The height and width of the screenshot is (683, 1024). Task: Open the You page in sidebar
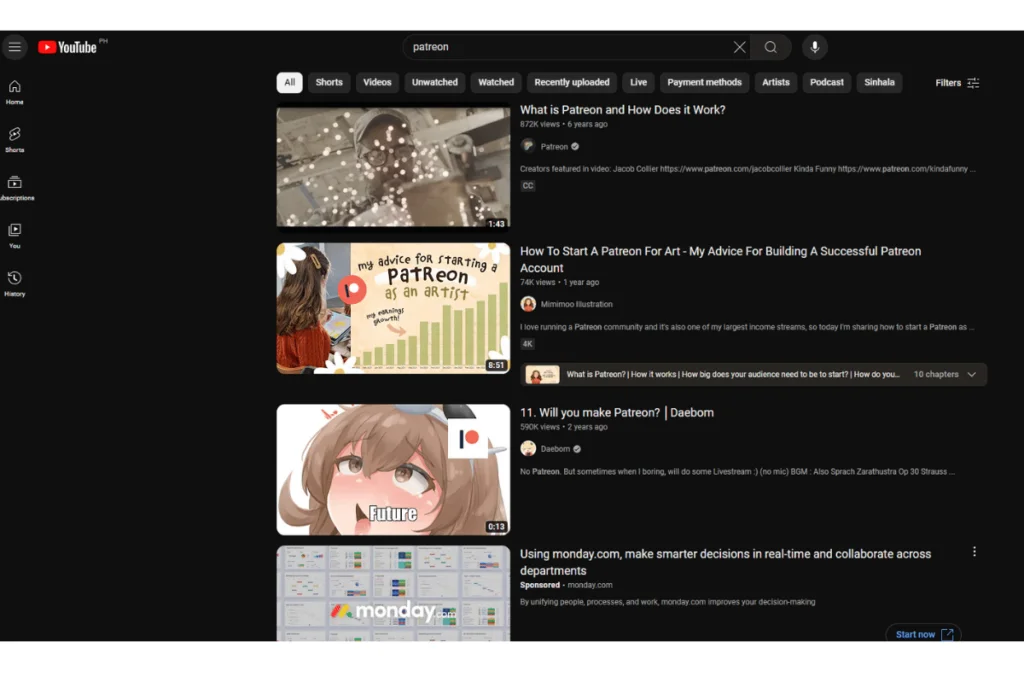(14, 236)
